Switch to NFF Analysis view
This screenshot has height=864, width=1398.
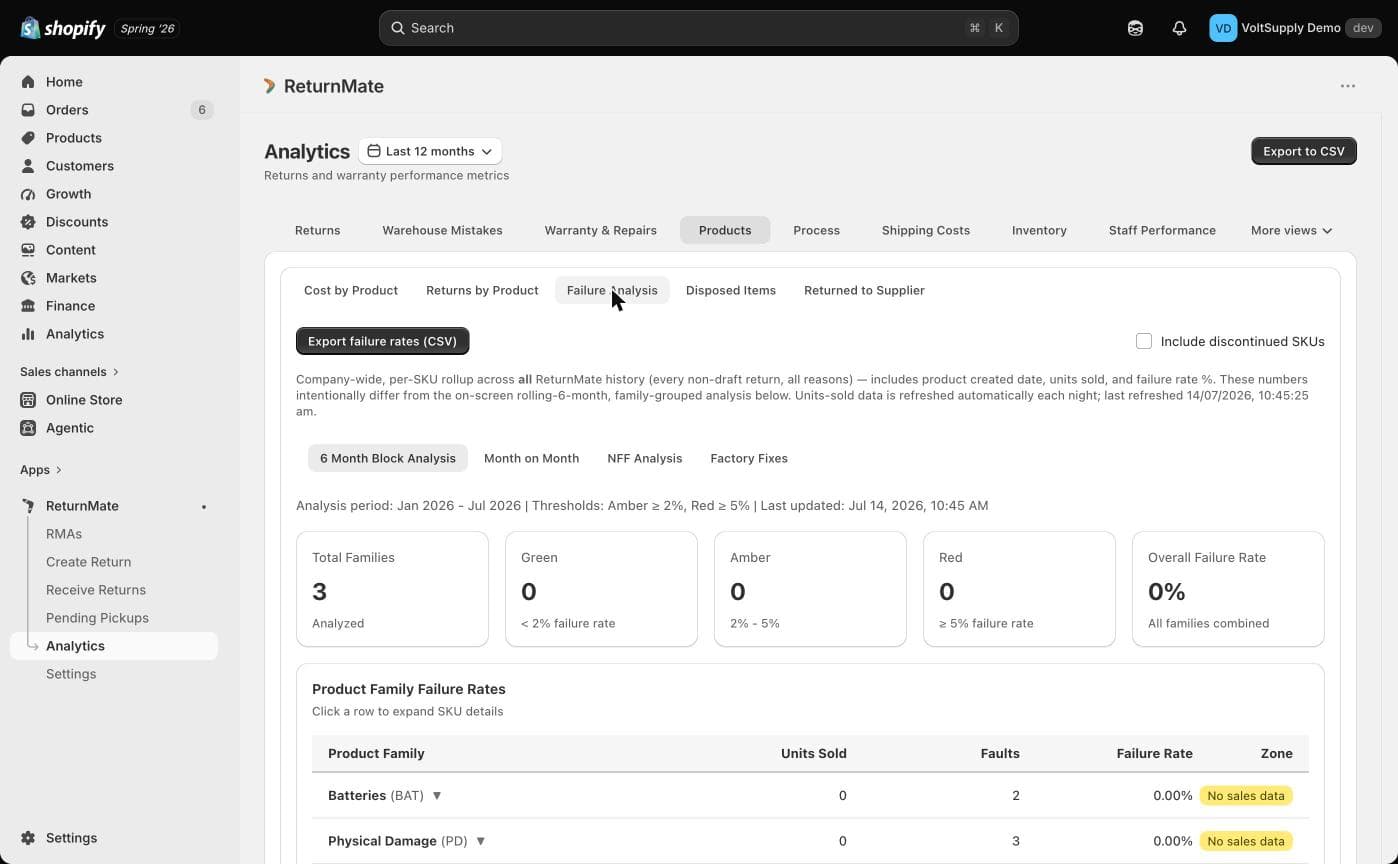click(645, 458)
